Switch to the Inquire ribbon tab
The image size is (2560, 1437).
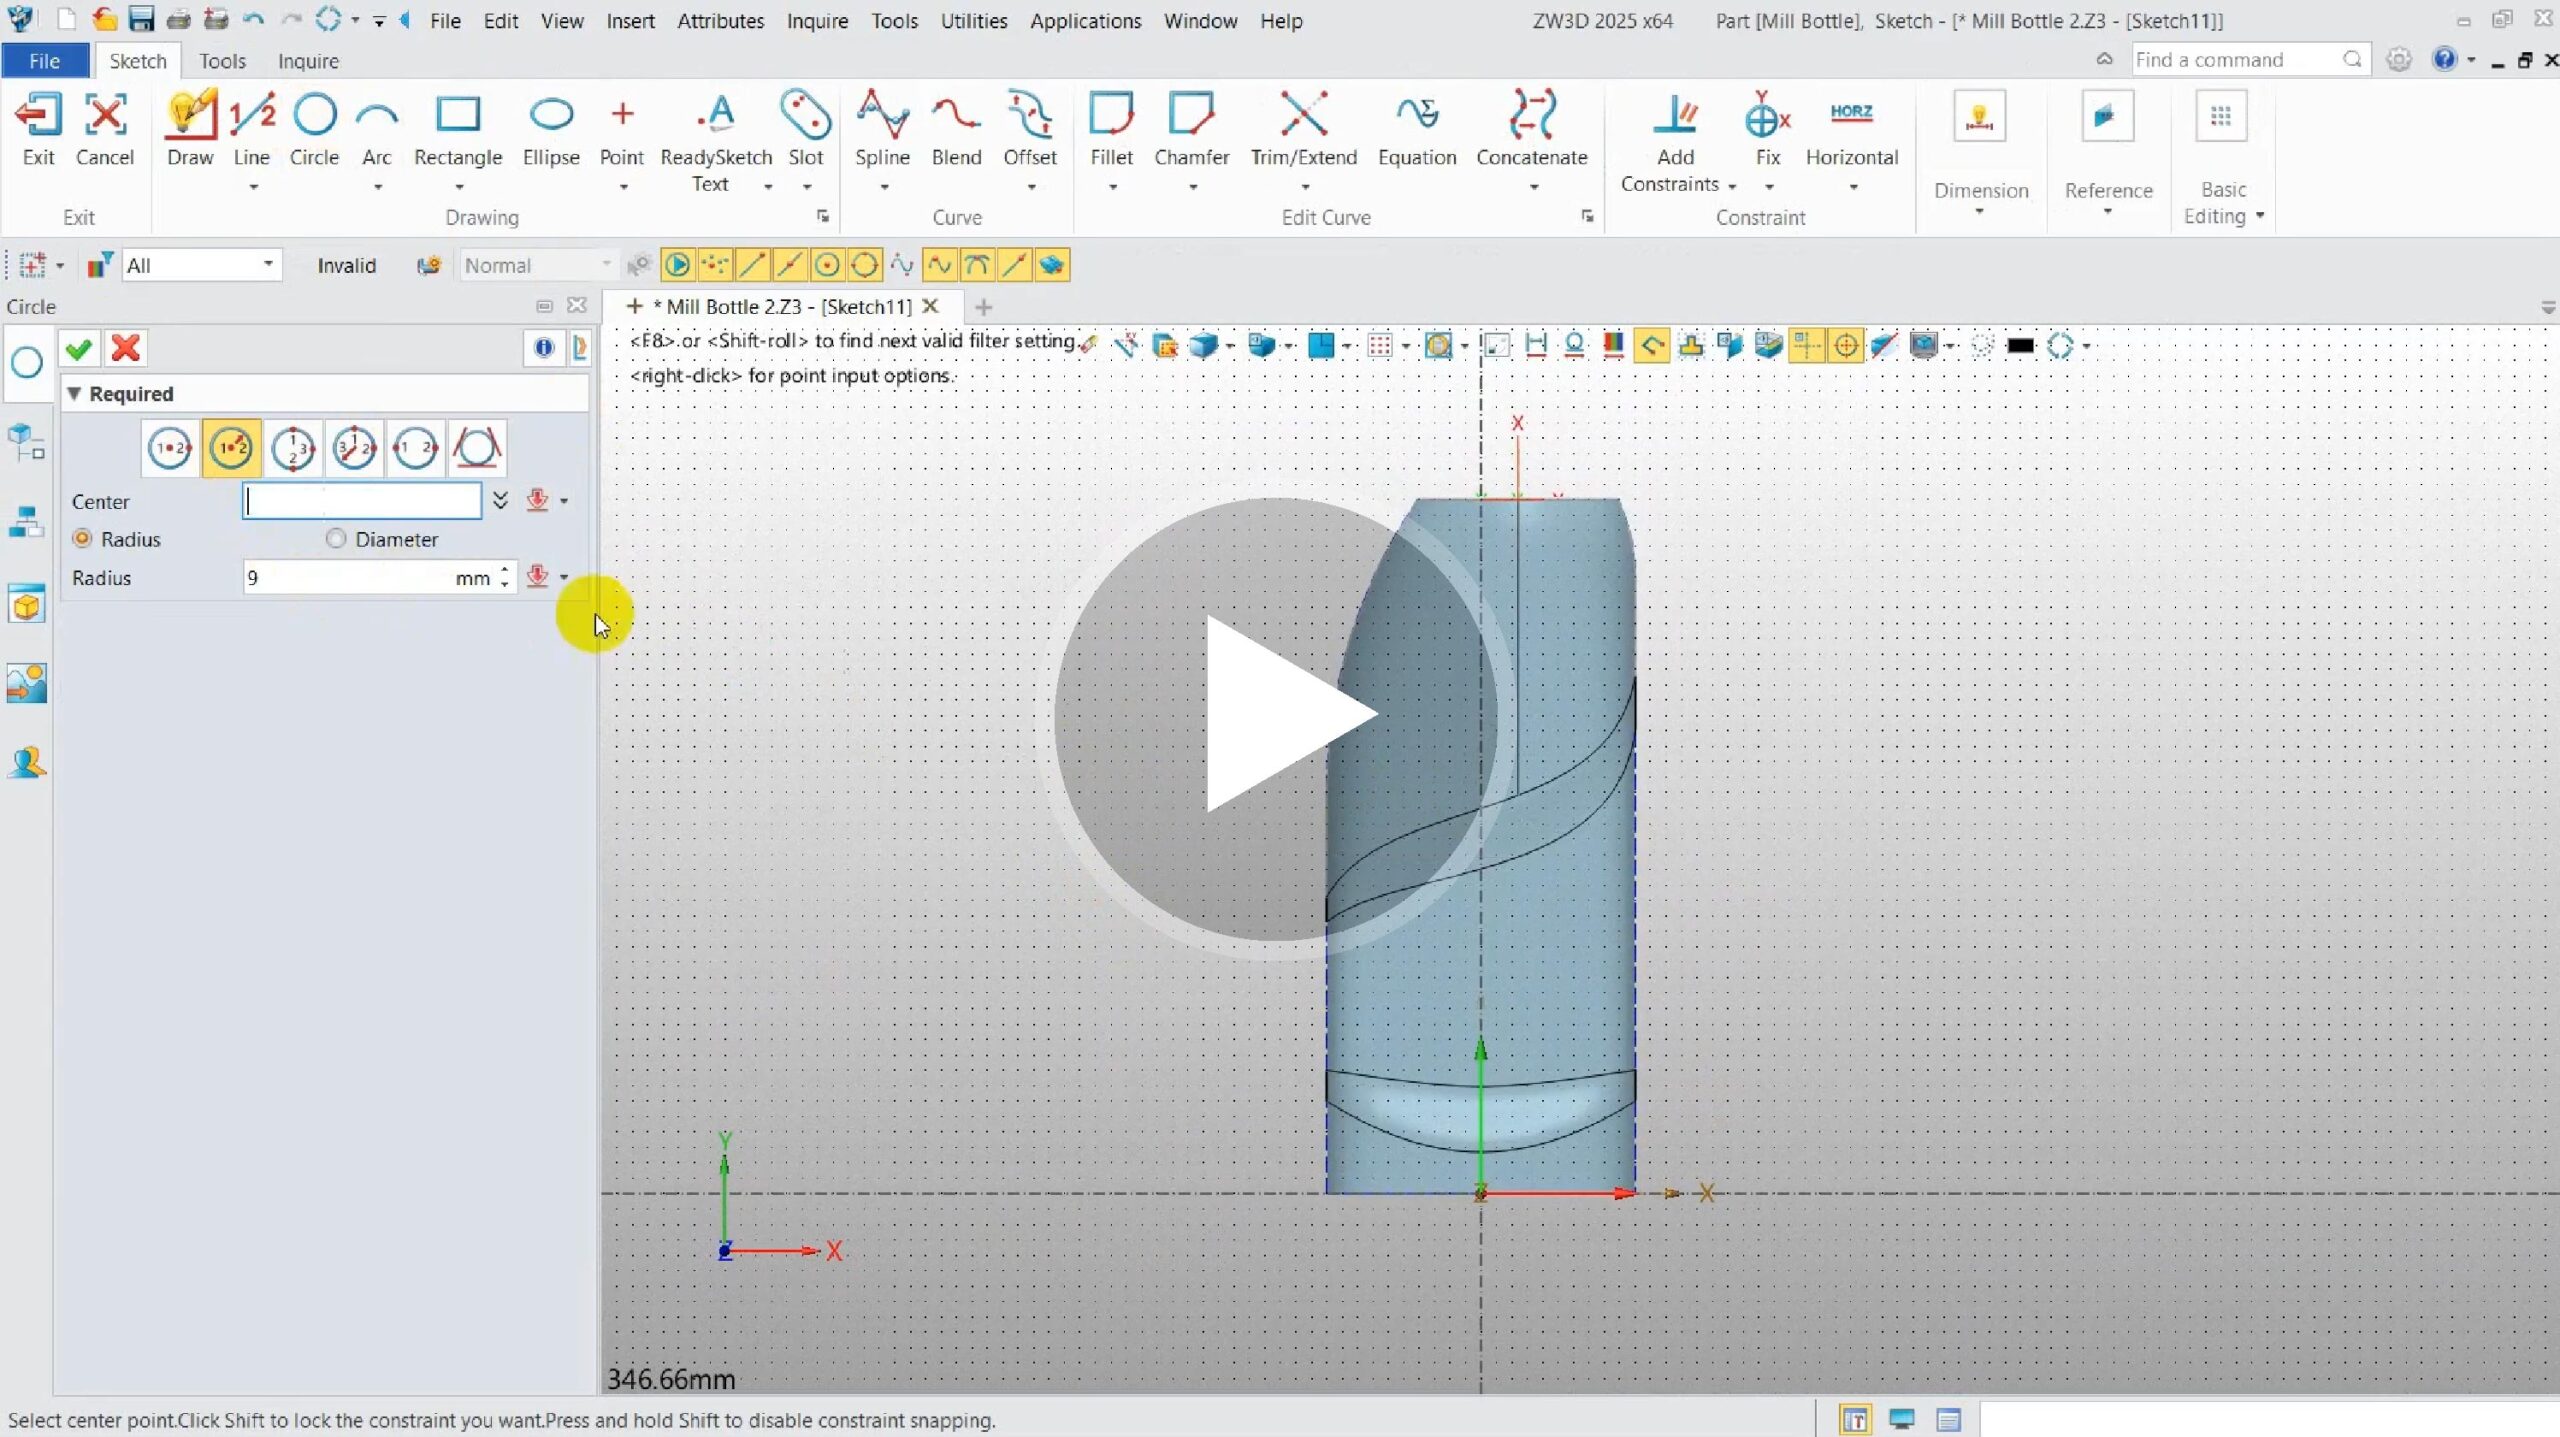coord(308,61)
